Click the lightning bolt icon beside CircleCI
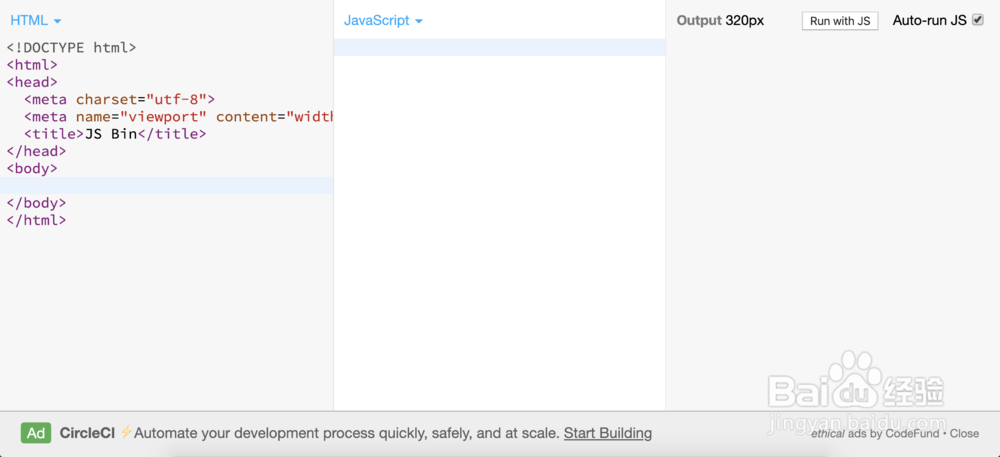The width and height of the screenshot is (1000, 457). coord(126,433)
